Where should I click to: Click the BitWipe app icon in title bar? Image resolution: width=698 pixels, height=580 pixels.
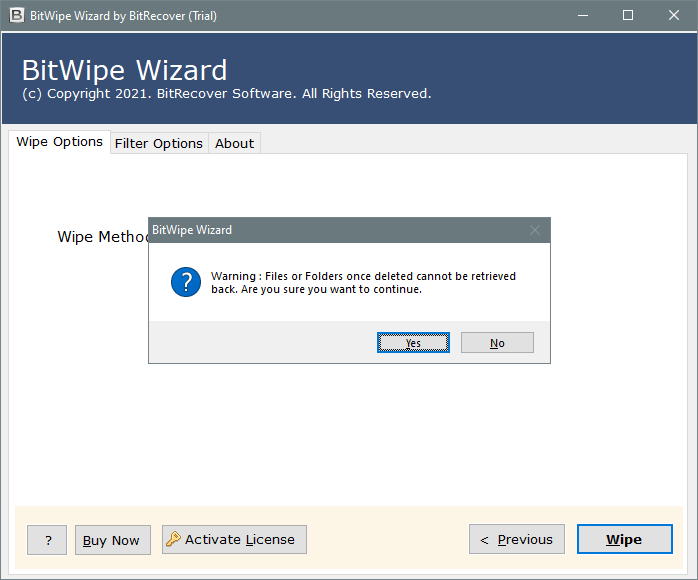point(16,16)
